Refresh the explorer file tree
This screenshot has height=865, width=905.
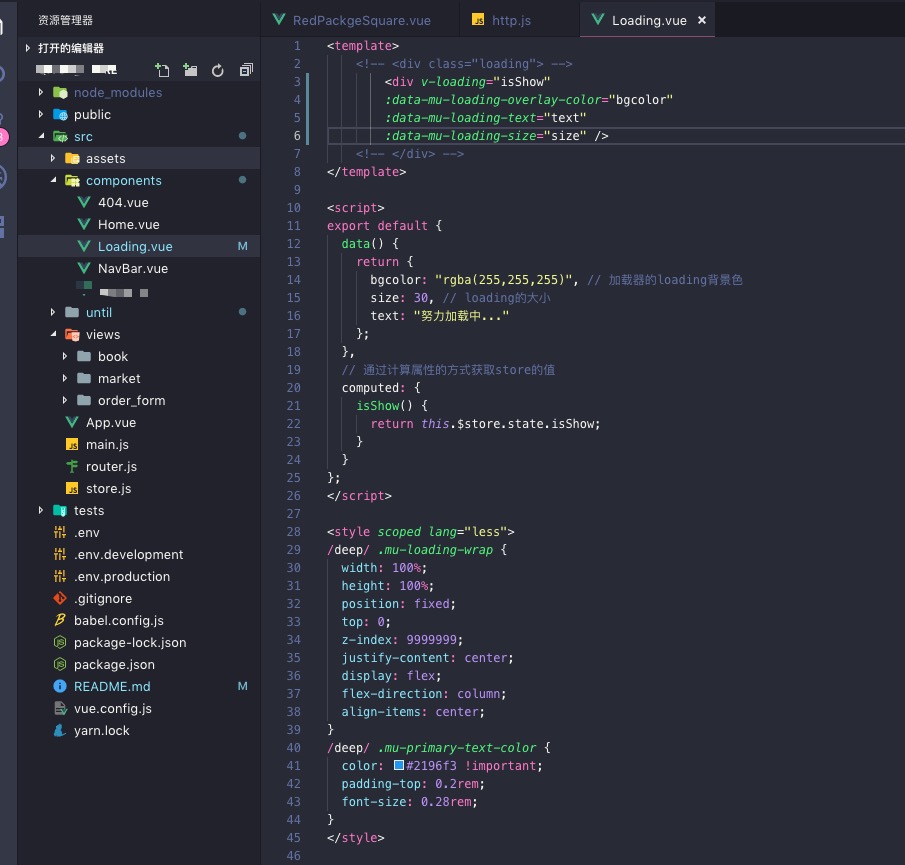point(218,70)
